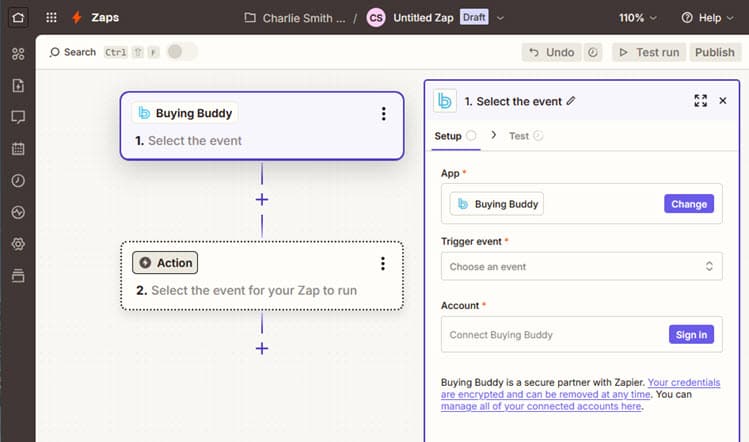Click Buying Buddy logo in panel header
Viewport: 749px width, 442px height.
pyautogui.click(x=445, y=101)
